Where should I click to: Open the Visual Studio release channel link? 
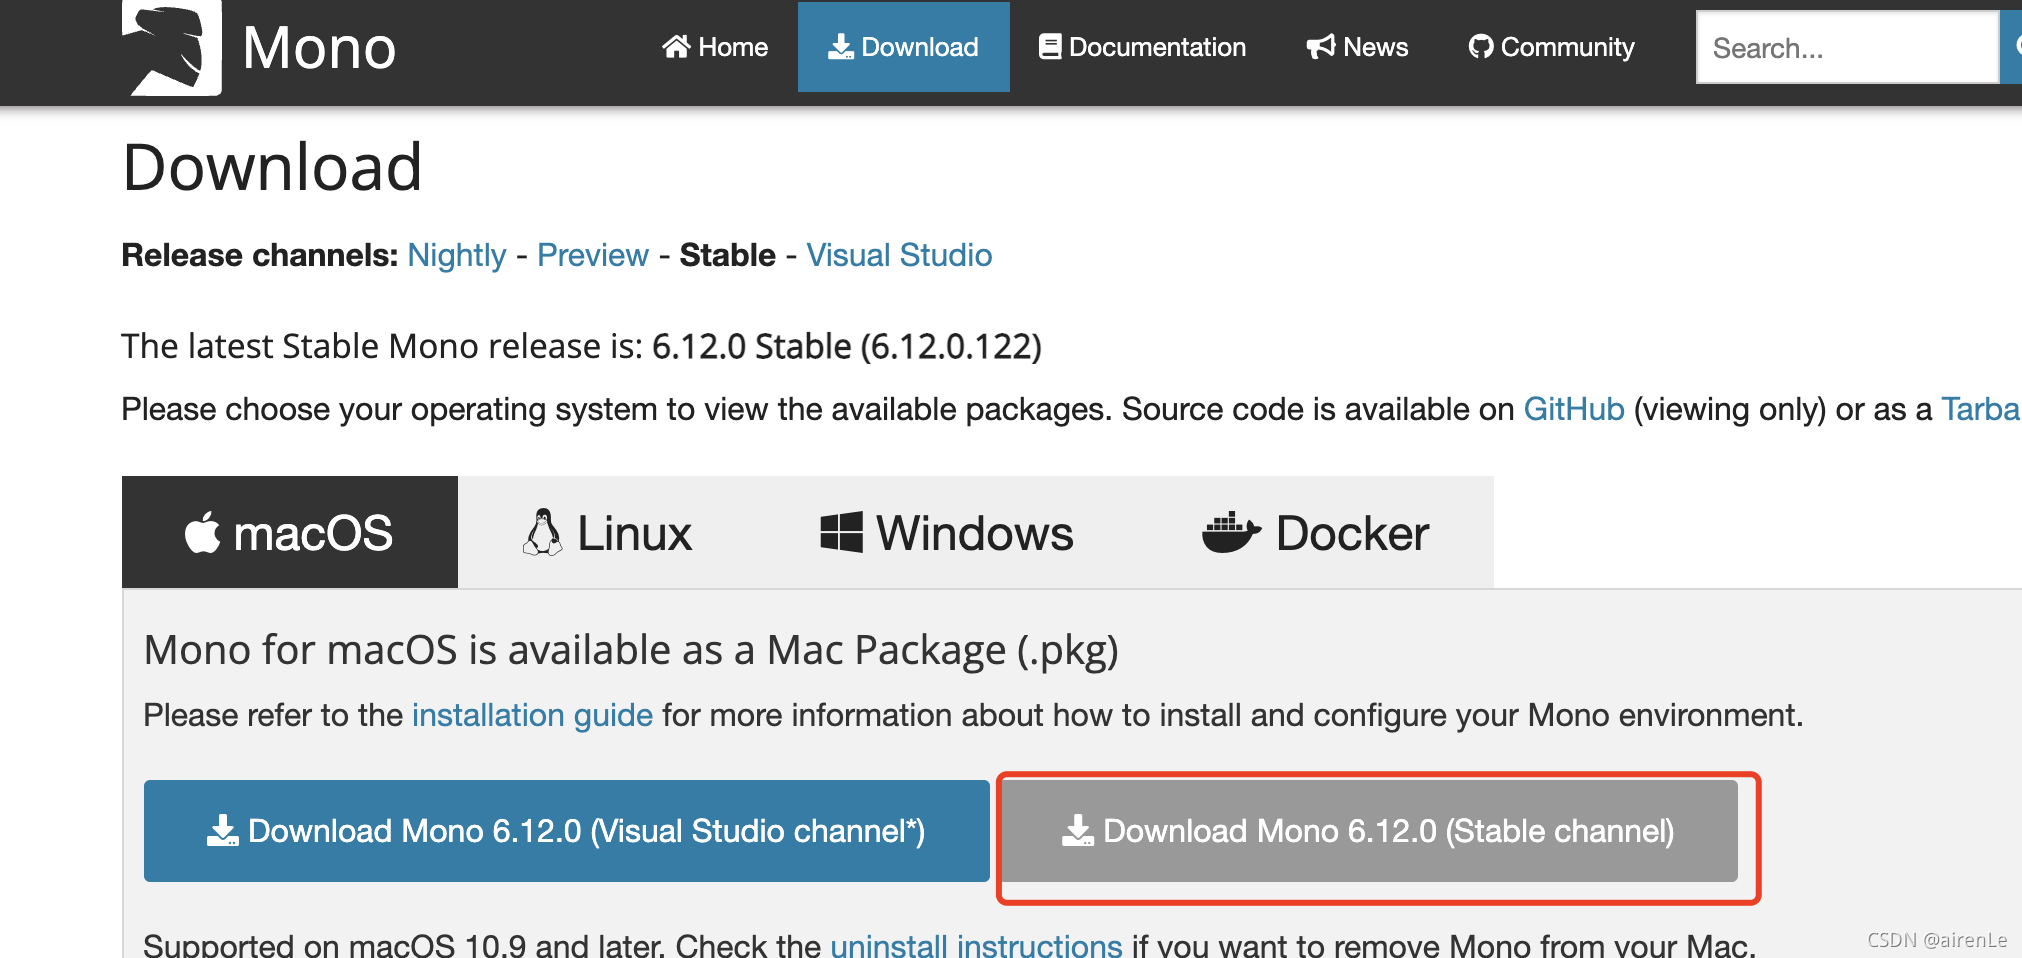point(899,255)
